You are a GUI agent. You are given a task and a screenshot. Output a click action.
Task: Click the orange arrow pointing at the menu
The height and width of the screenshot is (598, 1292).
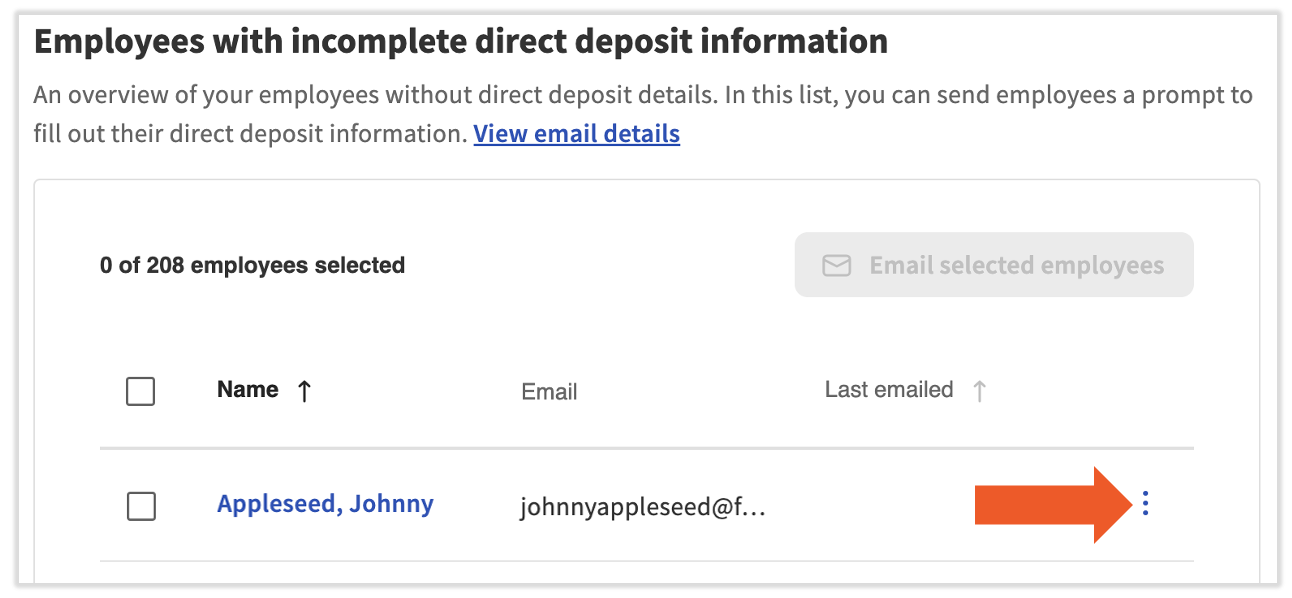1050,505
